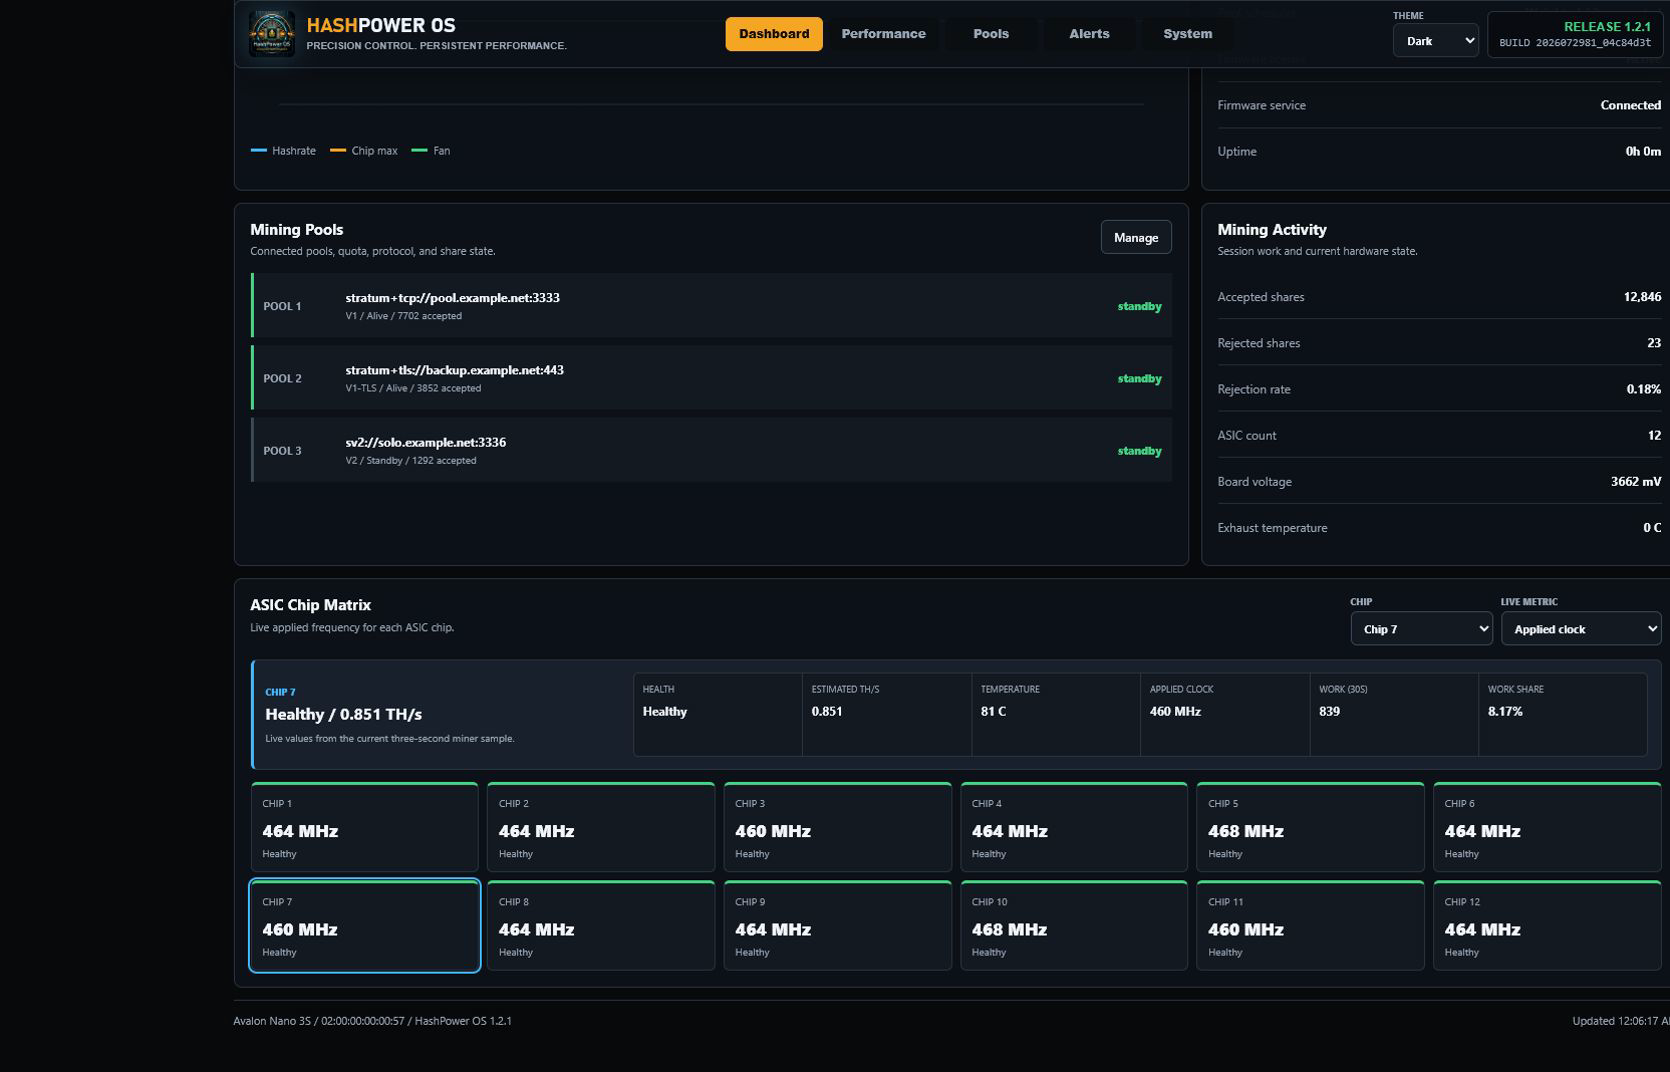Toggle the Fan legend entry

tap(431, 151)
